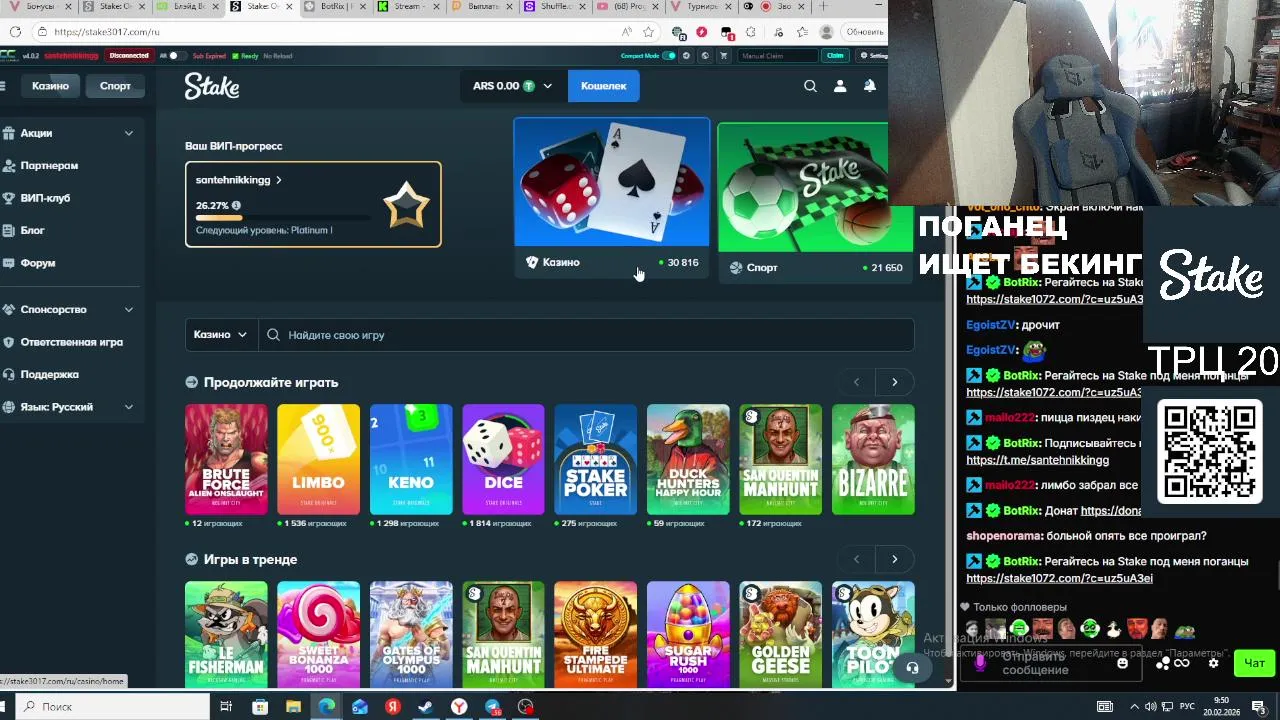1280x720 pixels.
Task: Expand the Спонсорство sidebar section
Action: coord(129,309)
